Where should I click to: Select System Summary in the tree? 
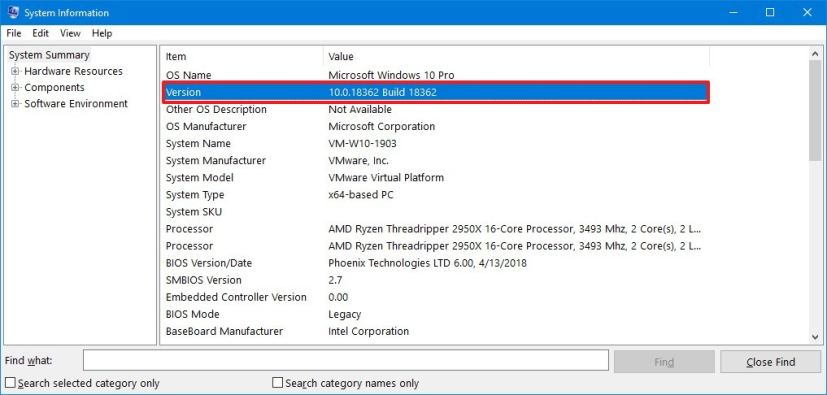click(49, 55)
